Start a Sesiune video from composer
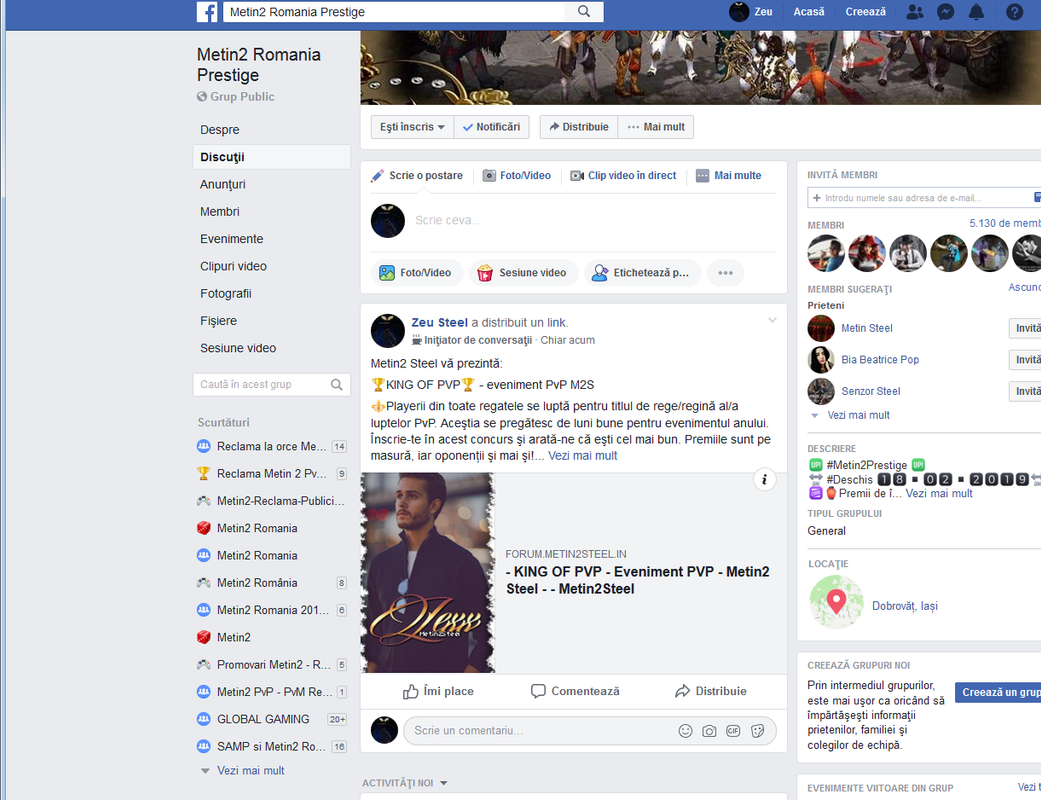 (x=523, y=273)
